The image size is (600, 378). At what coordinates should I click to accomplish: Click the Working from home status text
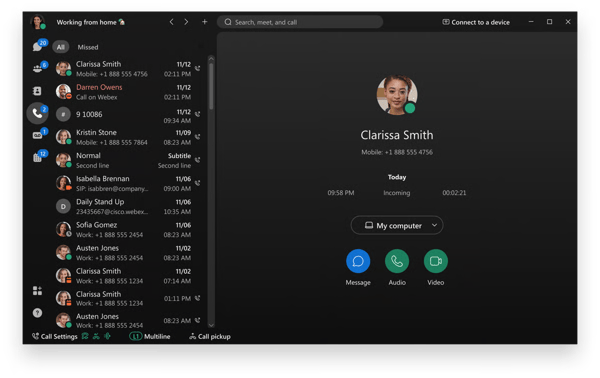86,22
